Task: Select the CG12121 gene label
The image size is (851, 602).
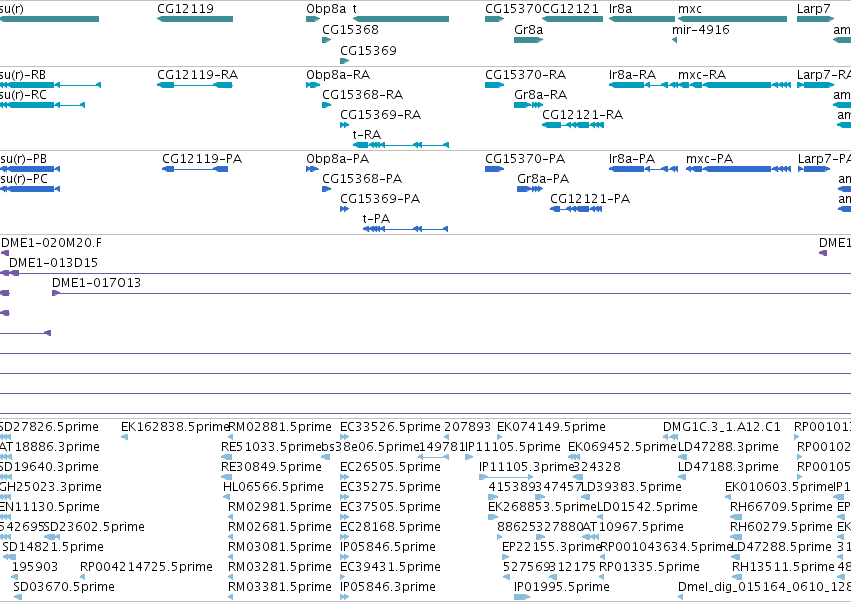Action: 570,9
